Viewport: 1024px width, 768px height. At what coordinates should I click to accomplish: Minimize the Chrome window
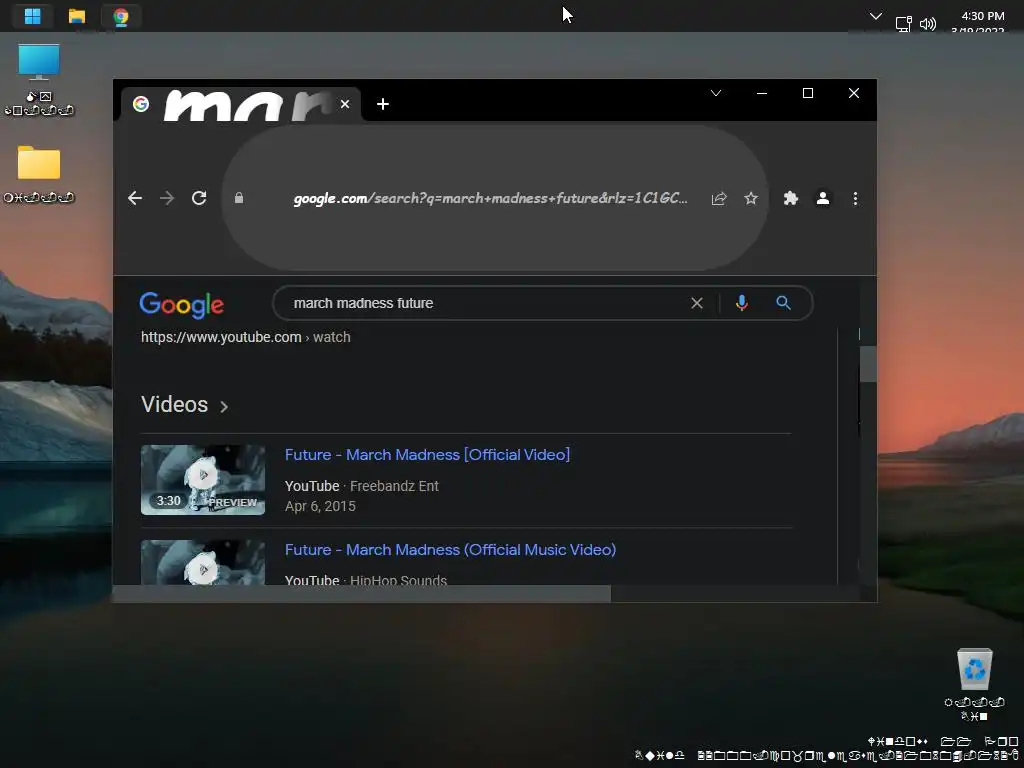(761, 93)
